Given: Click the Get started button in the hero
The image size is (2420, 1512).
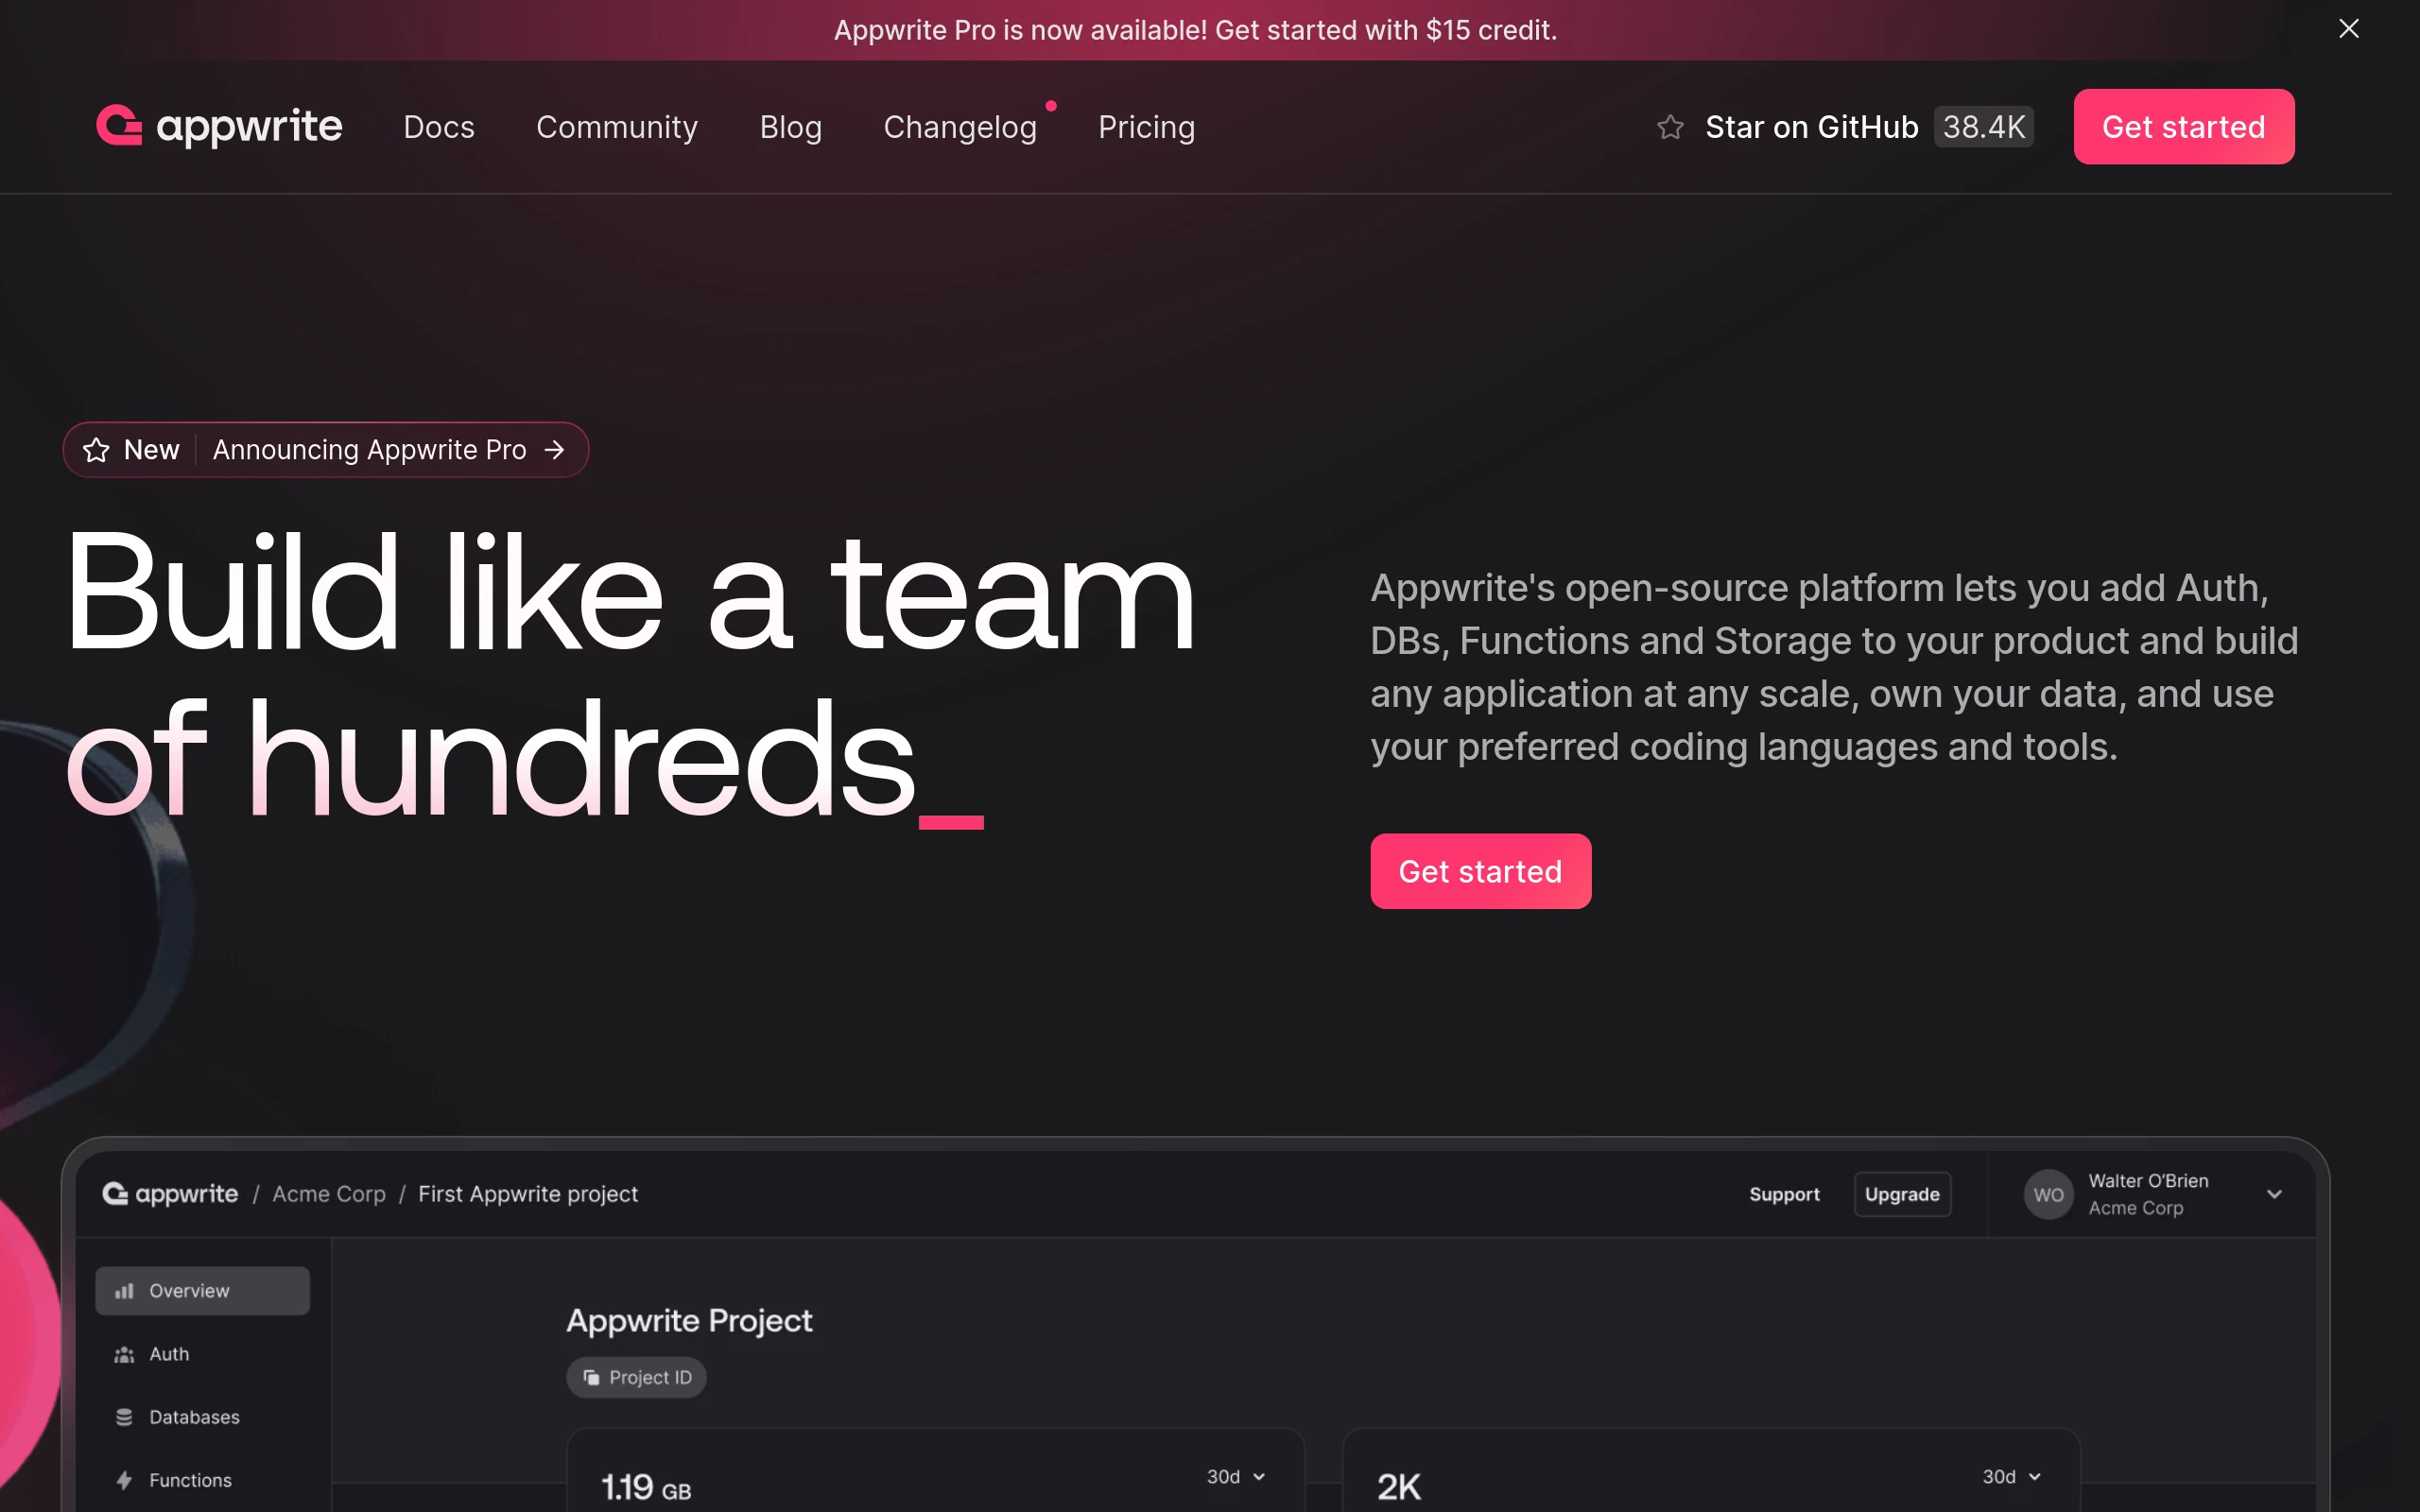Looking at the screenshot, I should [1480, 871].
